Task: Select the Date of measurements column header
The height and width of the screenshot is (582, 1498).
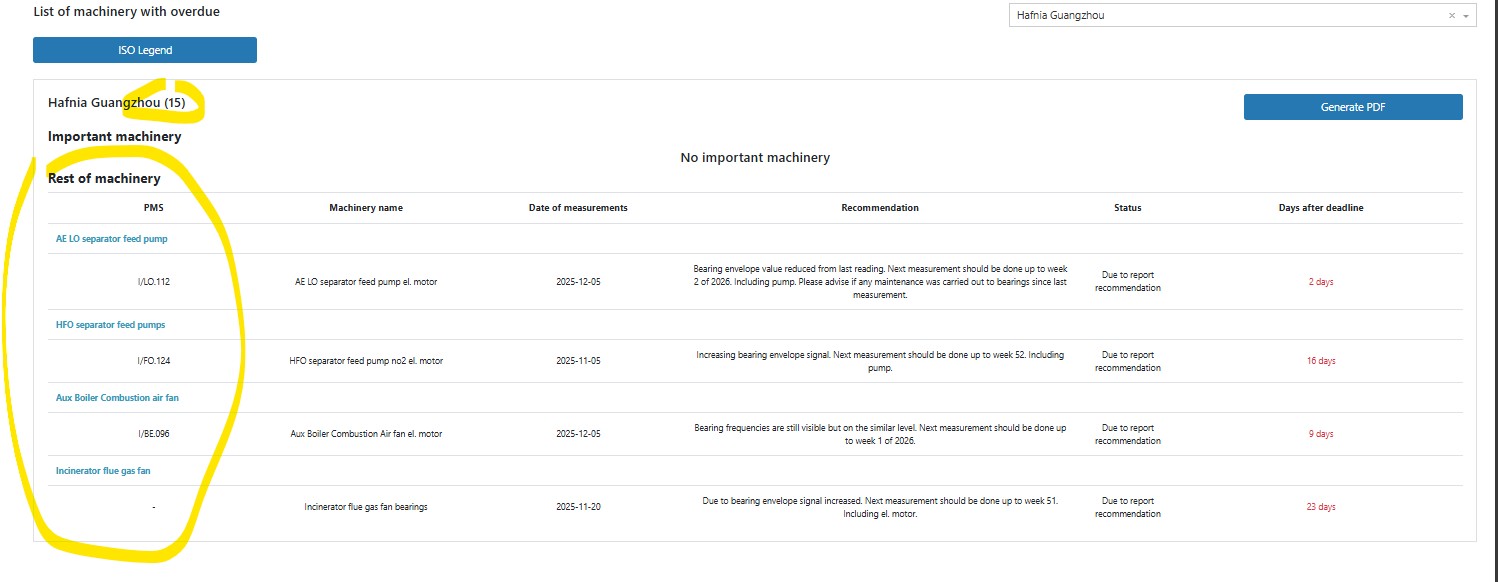Action: 578,208
